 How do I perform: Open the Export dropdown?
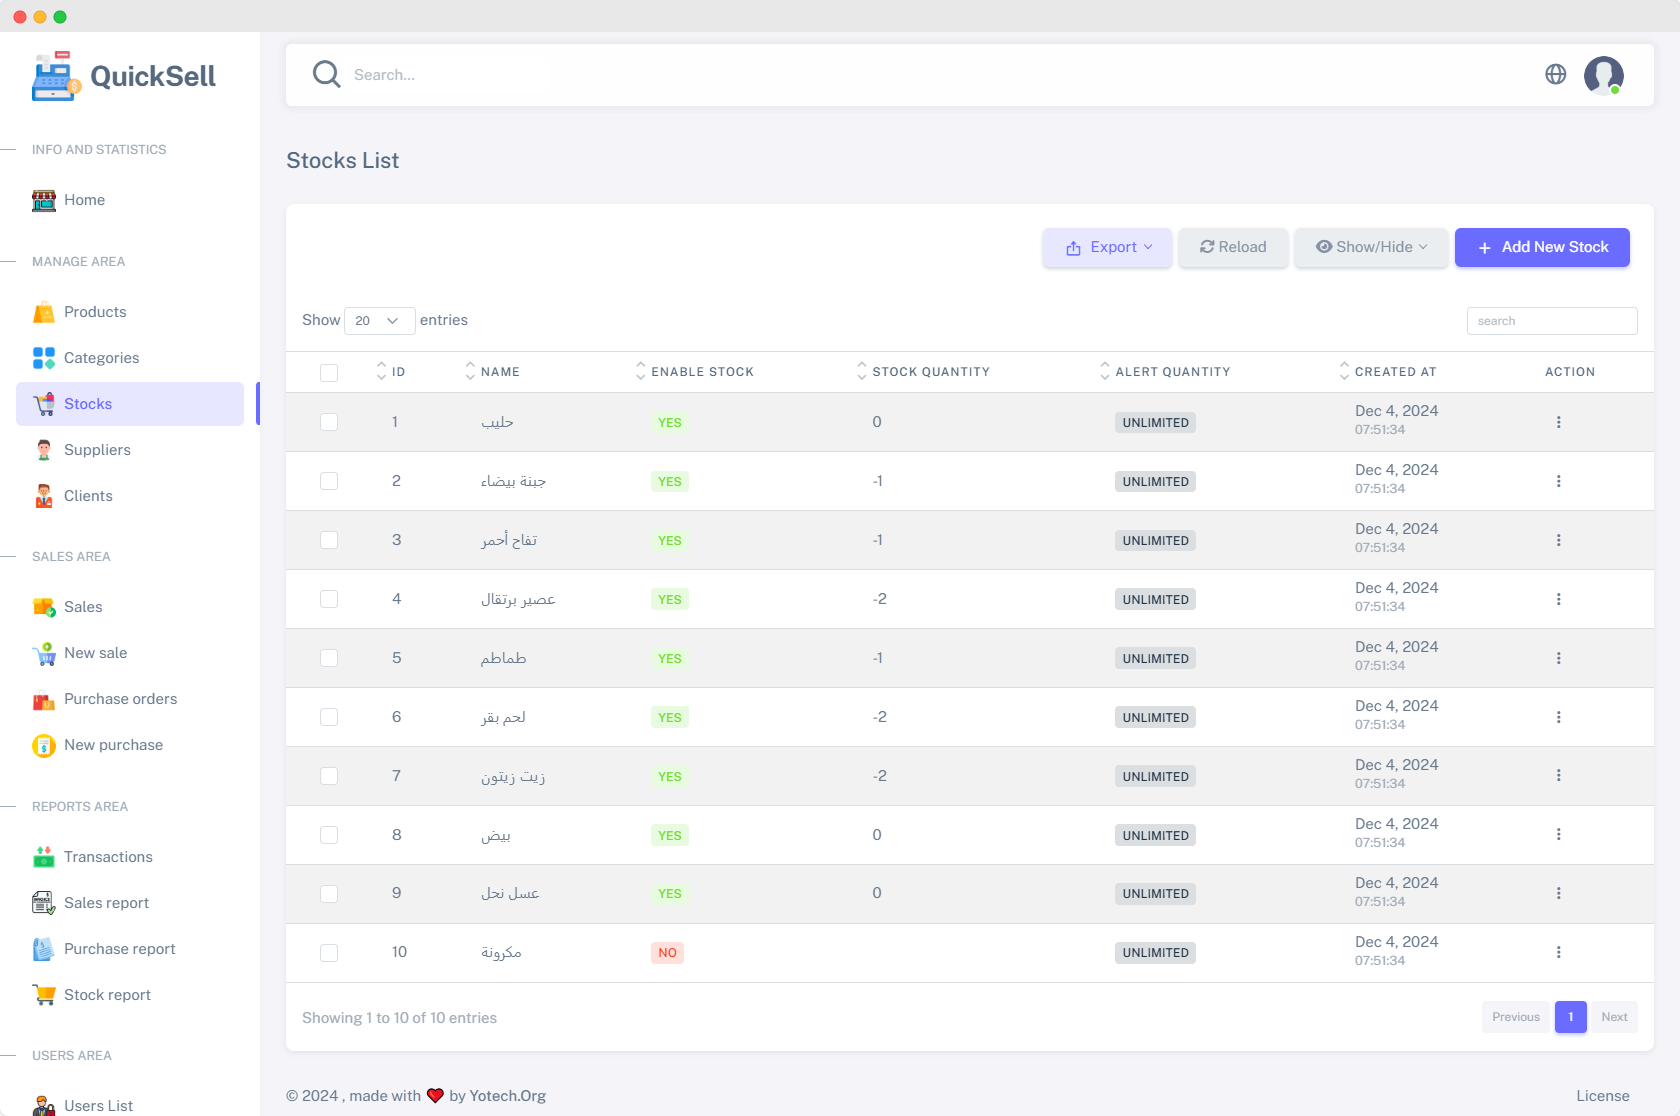pyautogui.click(x=1107, y=247)
